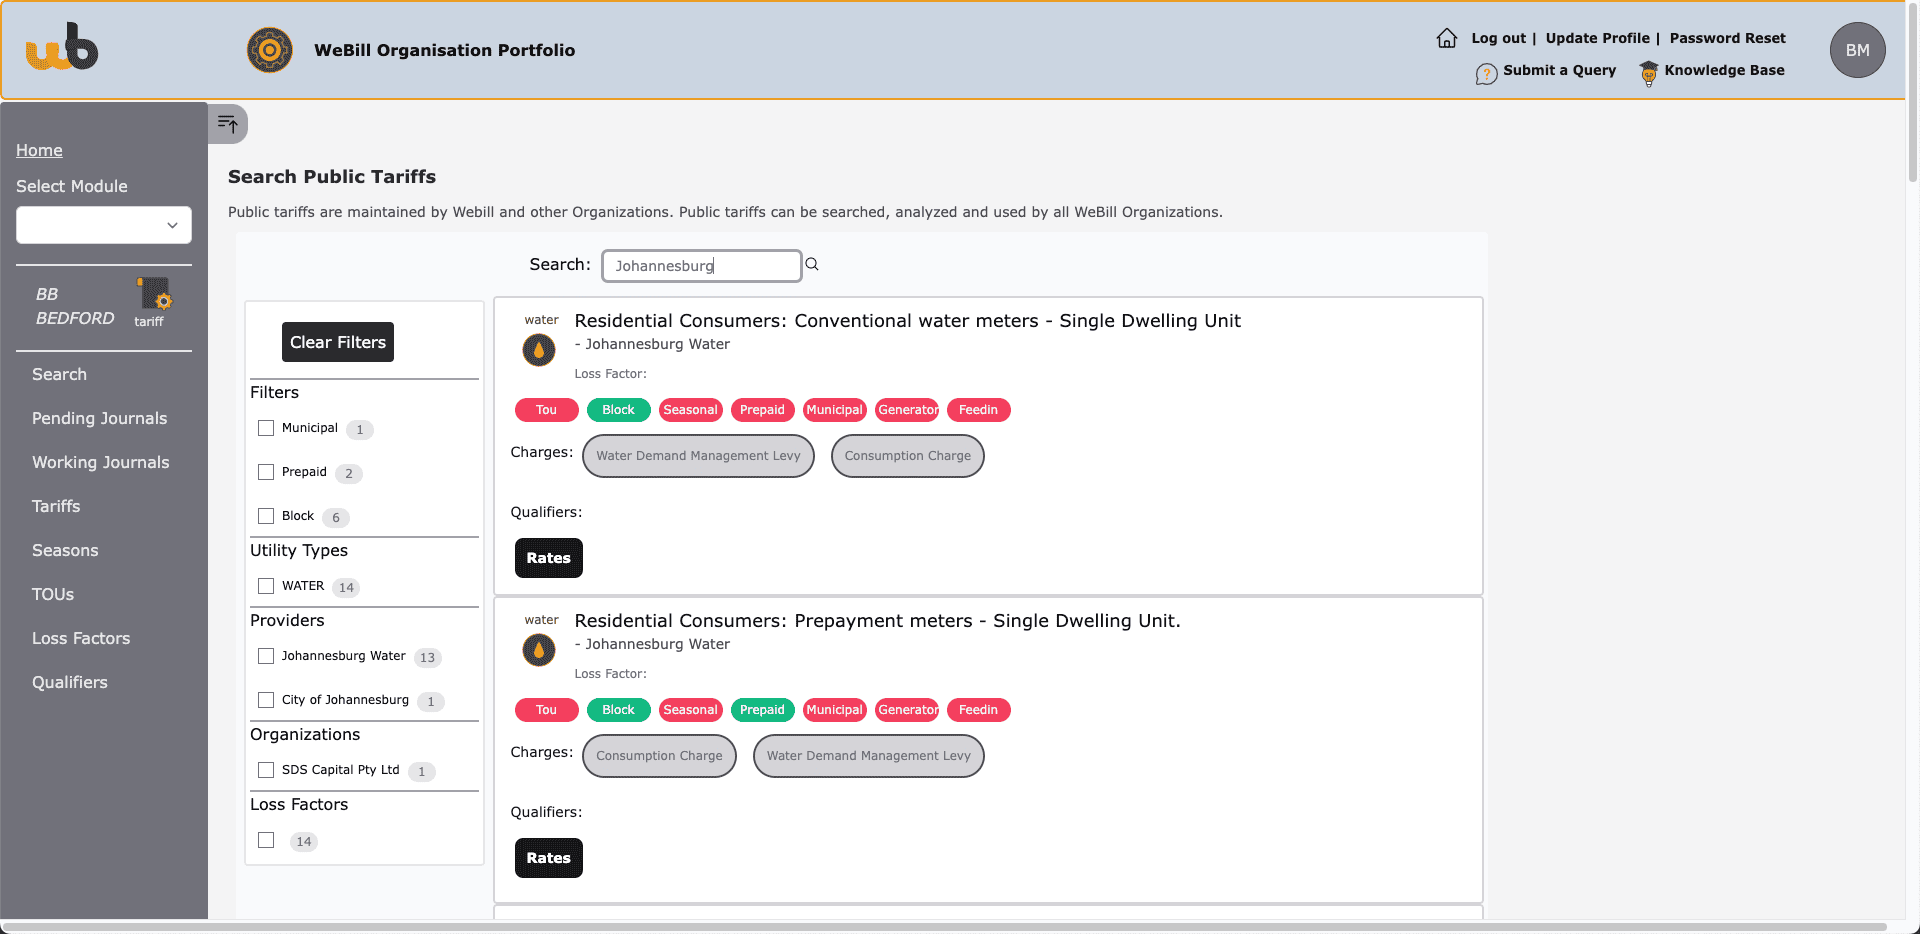Click the water droplet icon on first tariff result
Image resolution: width=1920 pixels, height=934 pixels.
pos(538,350)
